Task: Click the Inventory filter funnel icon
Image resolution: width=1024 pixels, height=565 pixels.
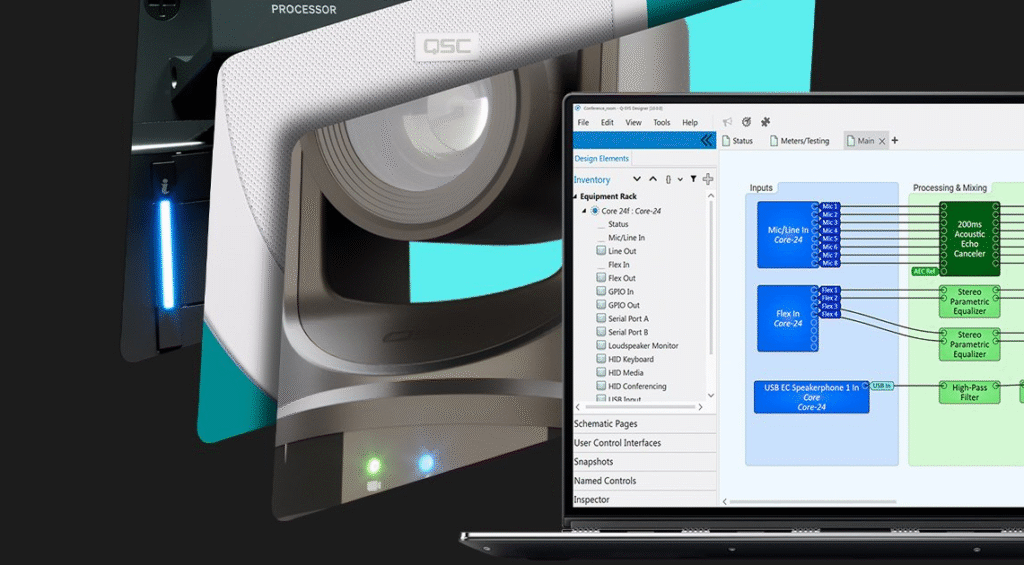Action: (693, 179)
